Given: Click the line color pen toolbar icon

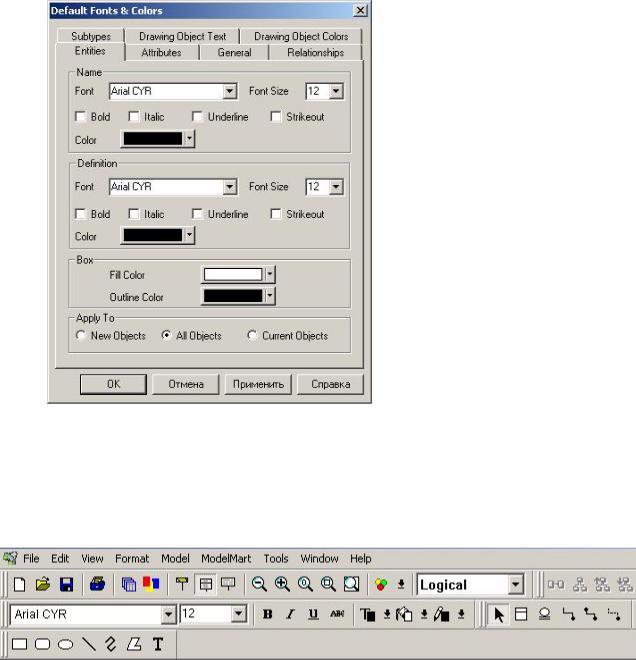Looking at the screenshot, I should (x=442, y=615).
